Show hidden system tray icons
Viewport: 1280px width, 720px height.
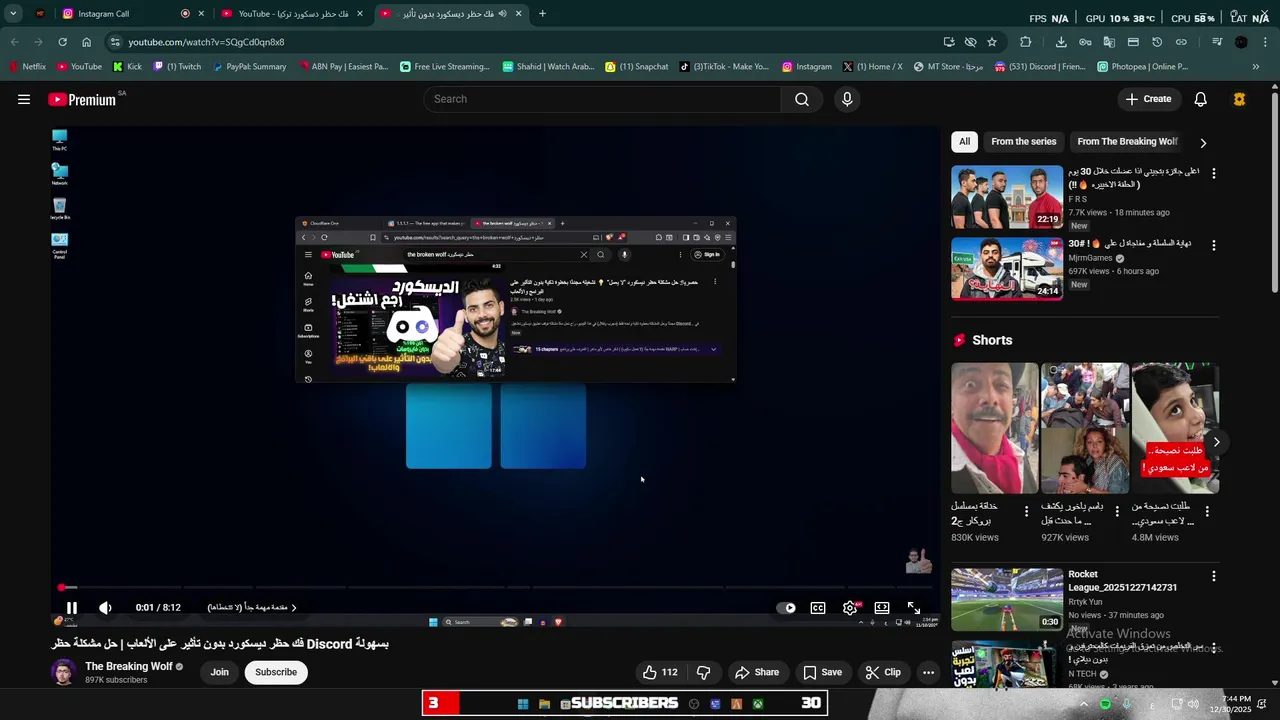[x=1083, y=704]
